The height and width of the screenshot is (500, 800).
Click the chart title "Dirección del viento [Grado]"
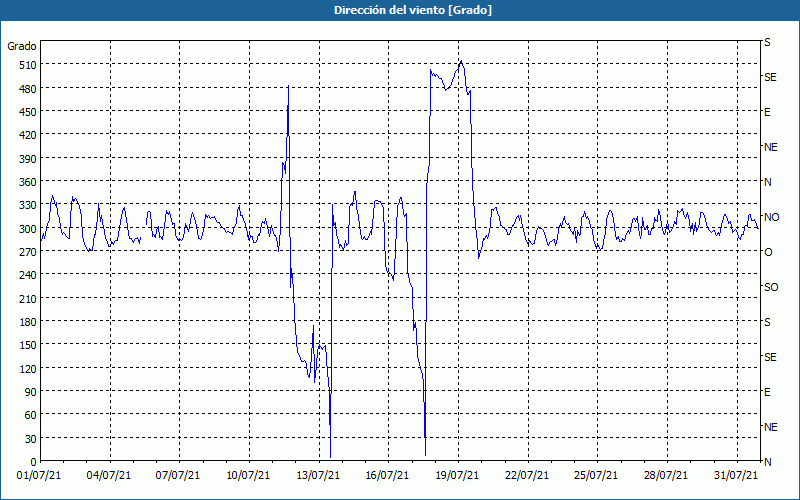tap(413, 10)
